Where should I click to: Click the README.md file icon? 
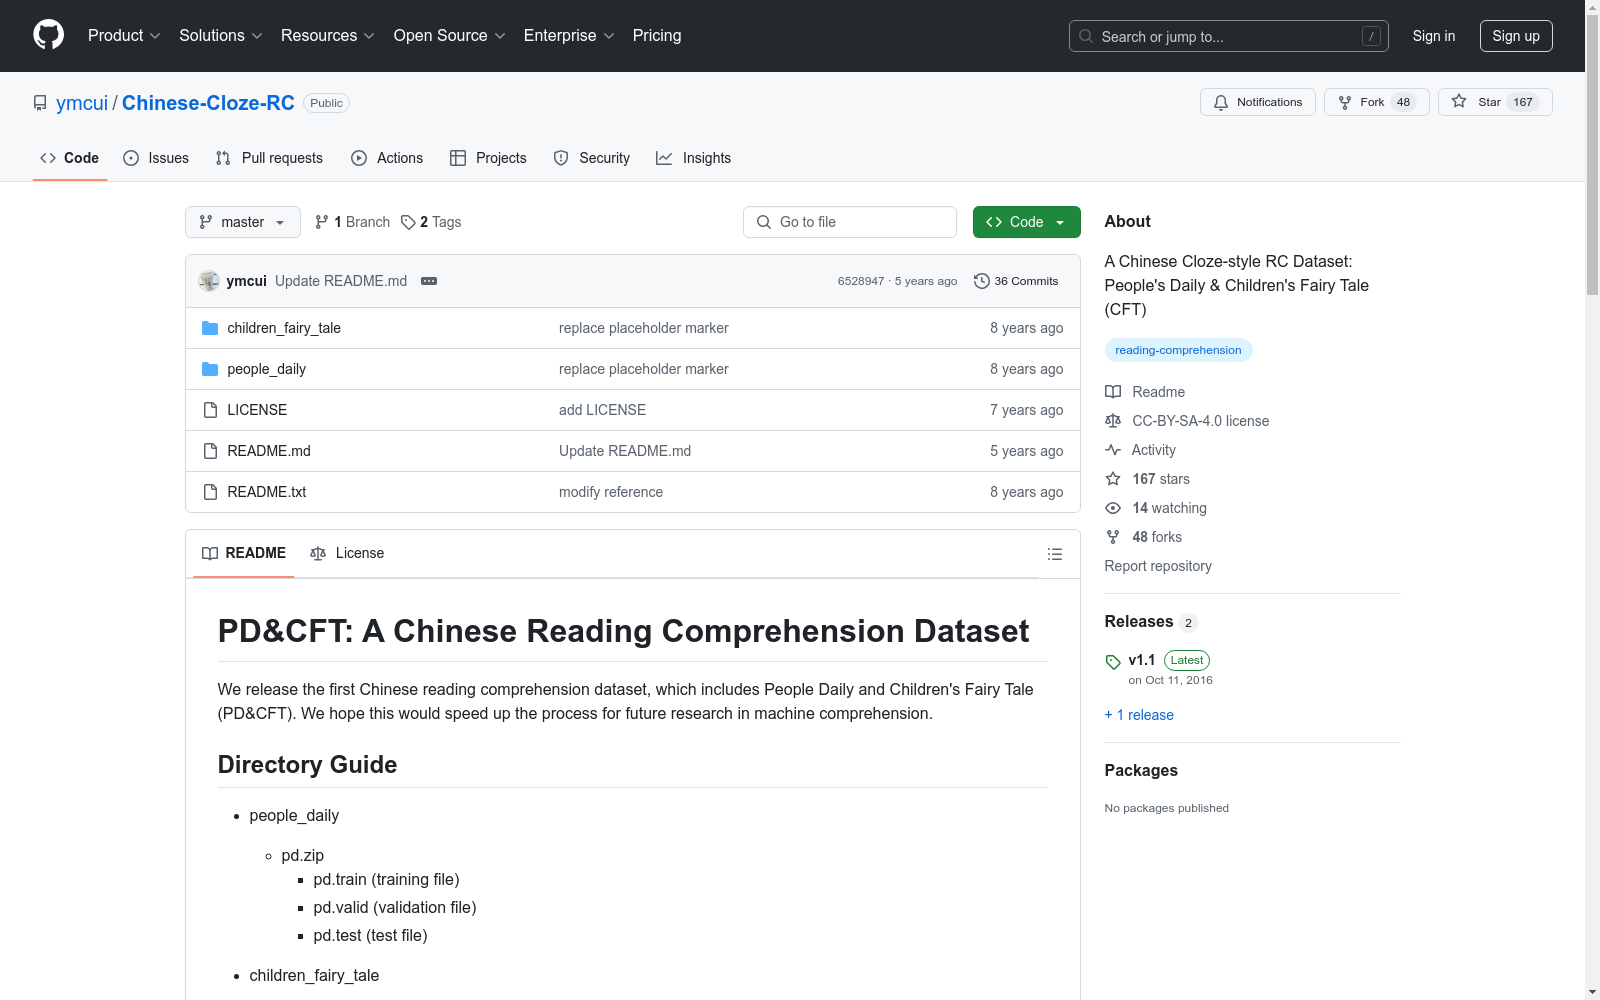(x=210, y=451)
